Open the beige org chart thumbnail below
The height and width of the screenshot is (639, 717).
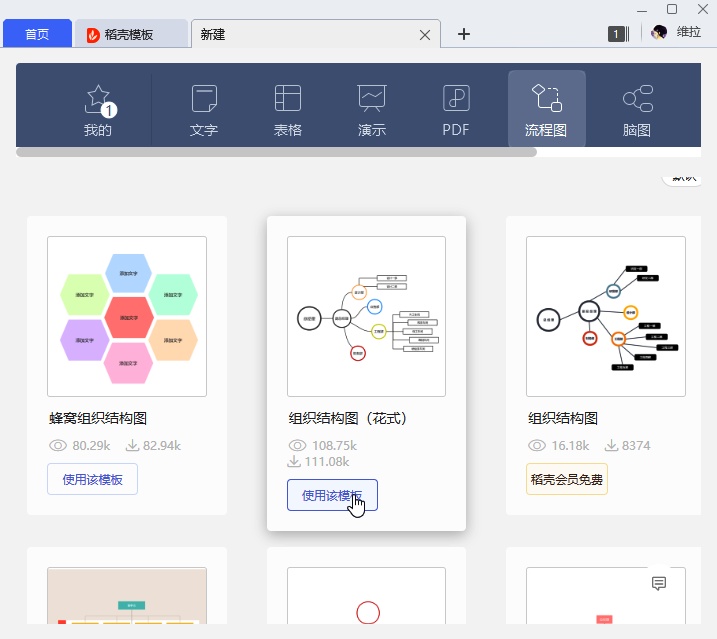(127, 596)
